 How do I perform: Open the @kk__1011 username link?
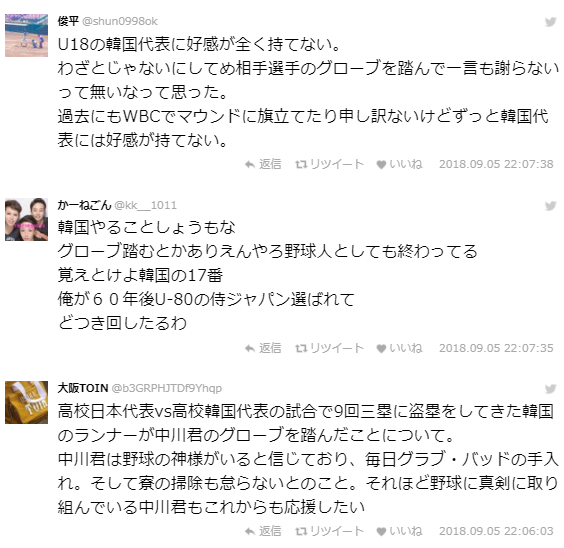tap(145, 205)
